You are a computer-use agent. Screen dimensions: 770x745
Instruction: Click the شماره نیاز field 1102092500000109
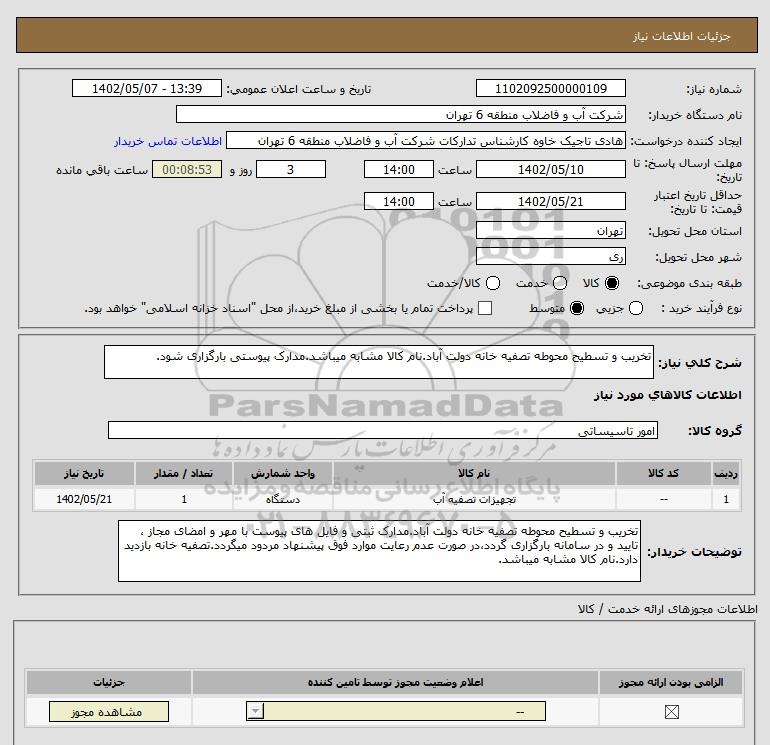click(x=550, y=88)
